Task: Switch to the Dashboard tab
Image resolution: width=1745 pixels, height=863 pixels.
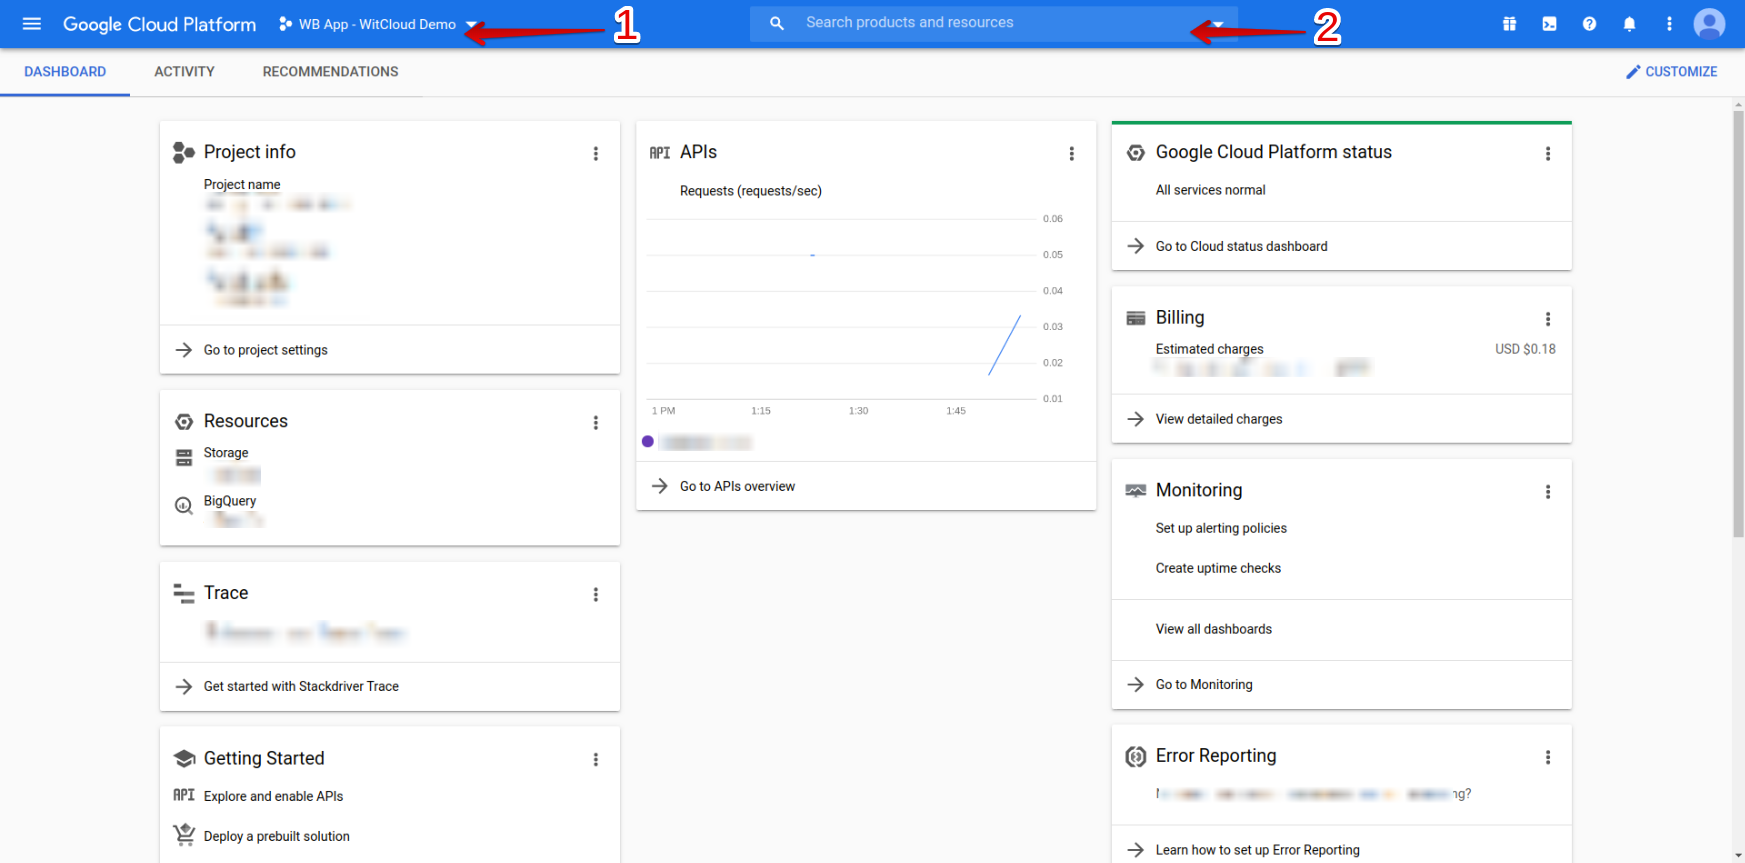Action: (x=65, y=72)
